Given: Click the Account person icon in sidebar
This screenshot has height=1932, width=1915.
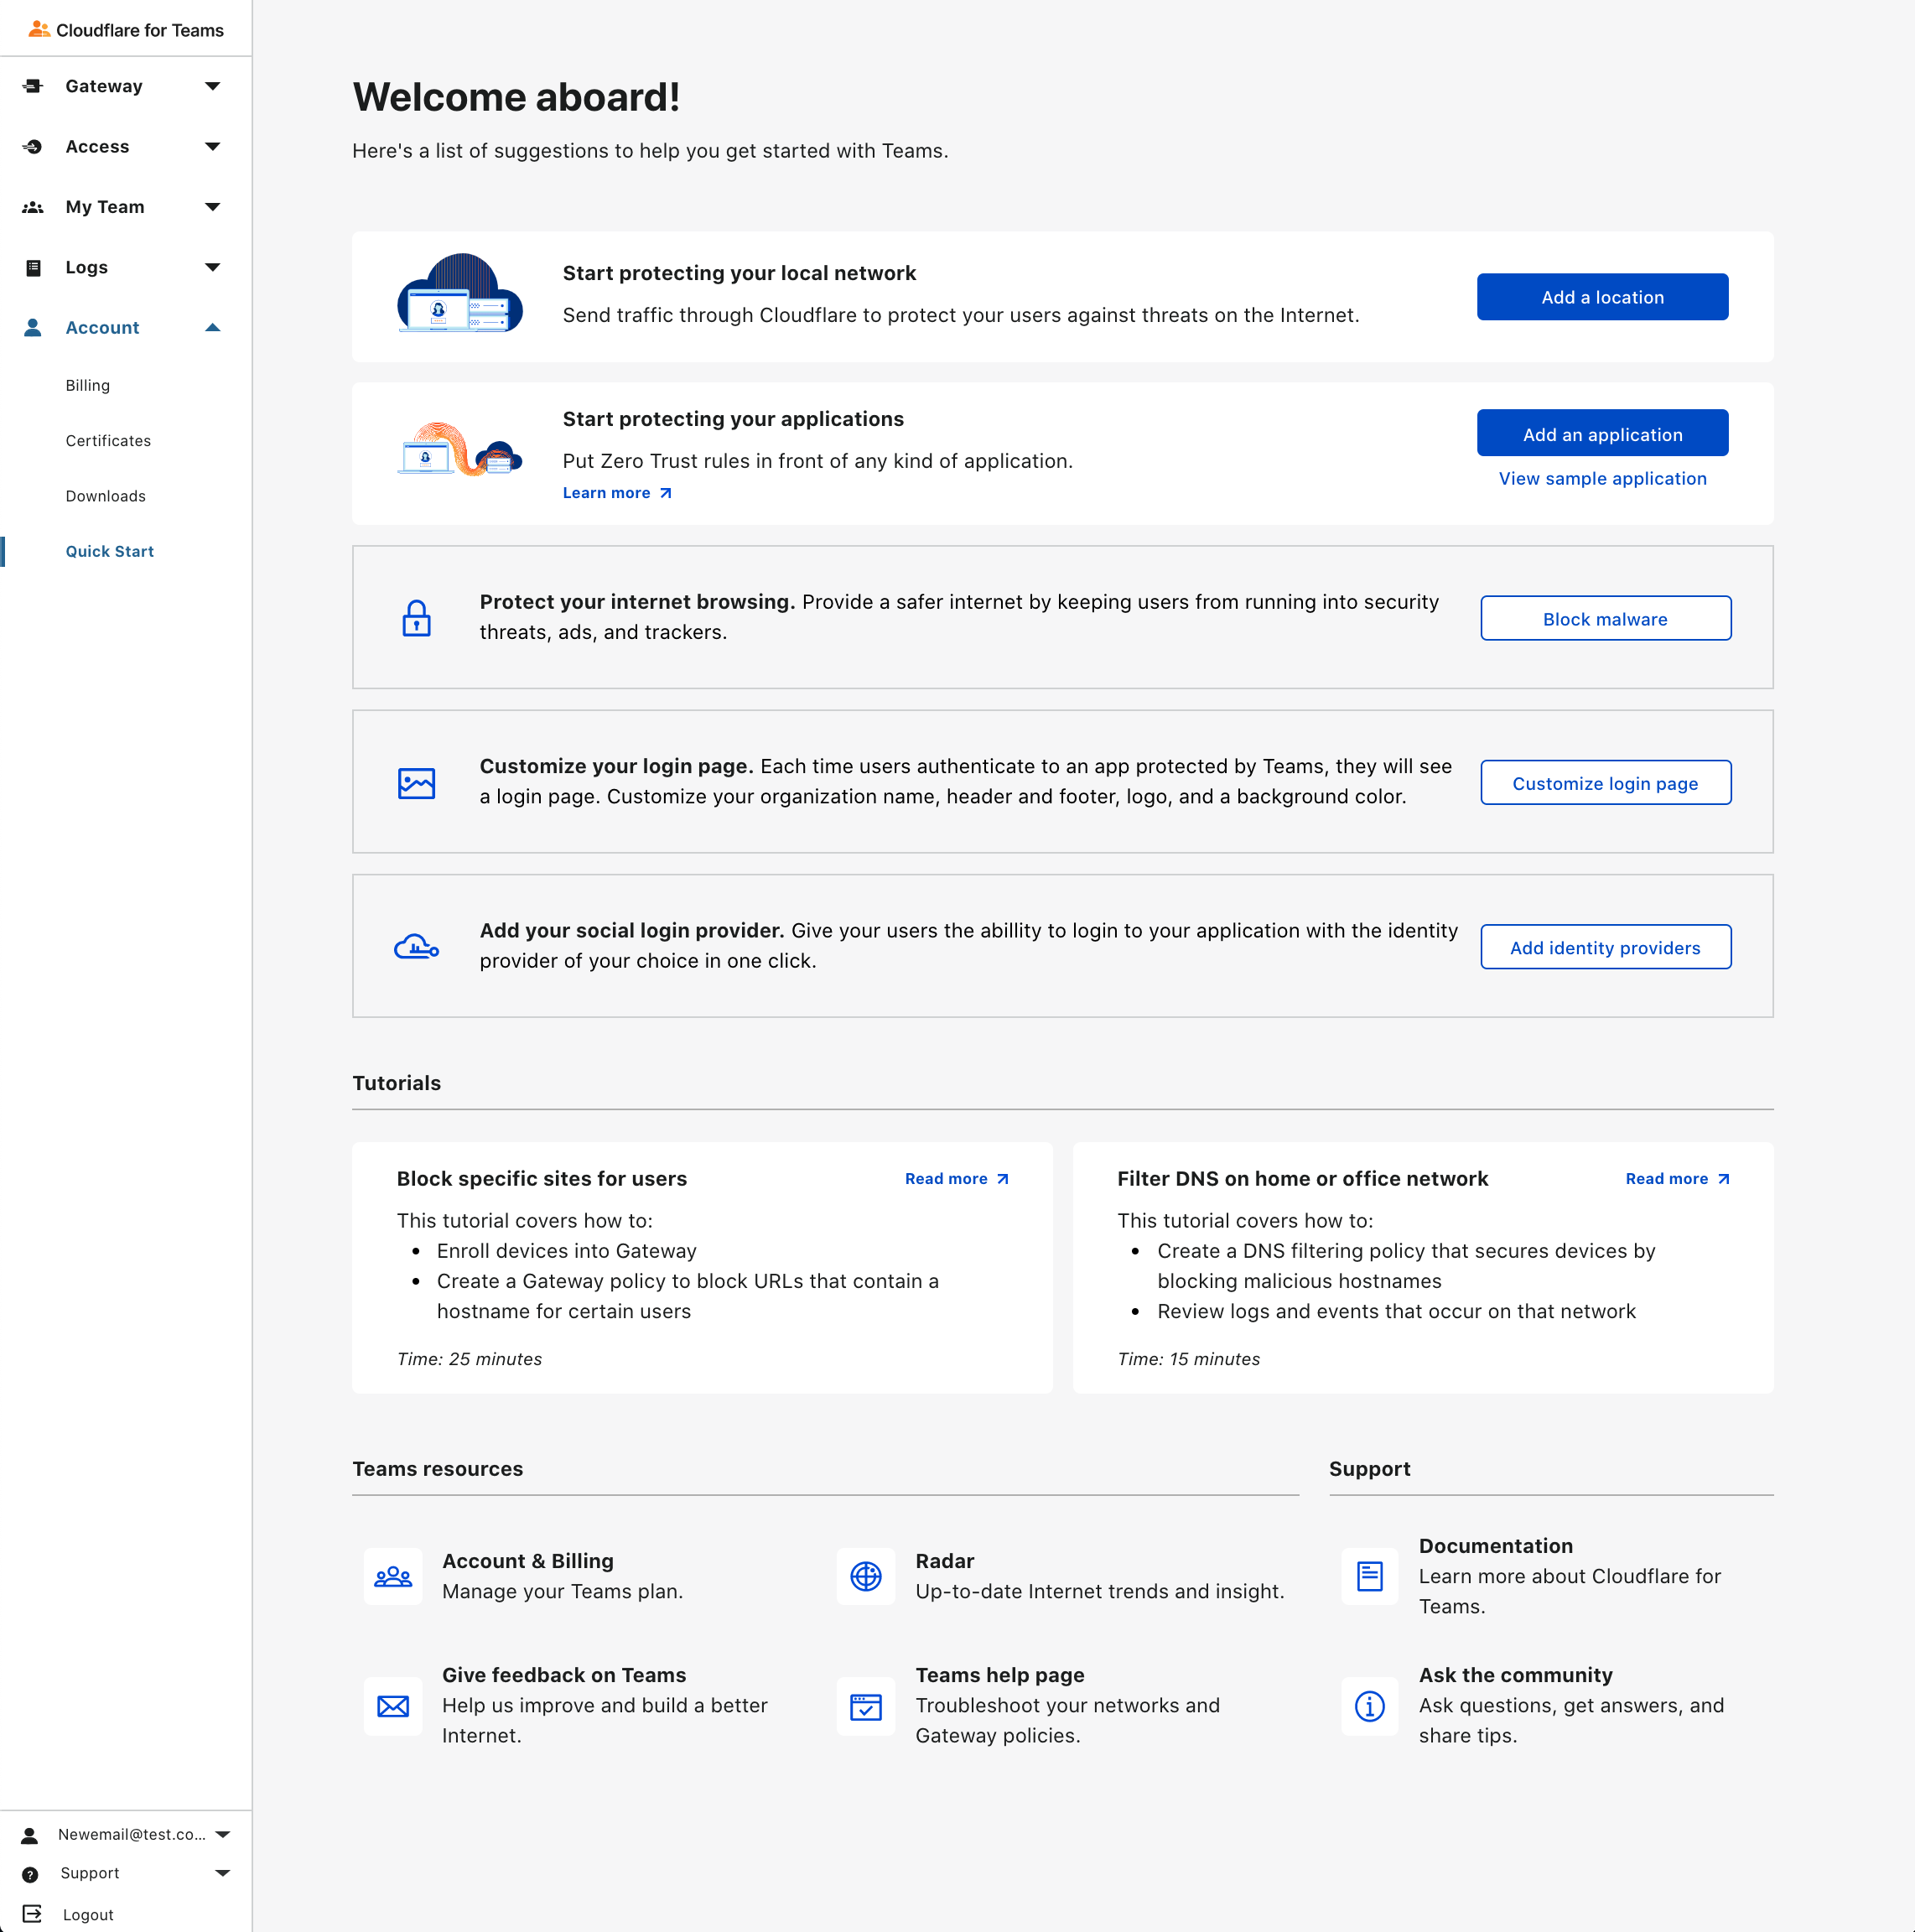Looking at the screenshot, I should tap(33, 327).
